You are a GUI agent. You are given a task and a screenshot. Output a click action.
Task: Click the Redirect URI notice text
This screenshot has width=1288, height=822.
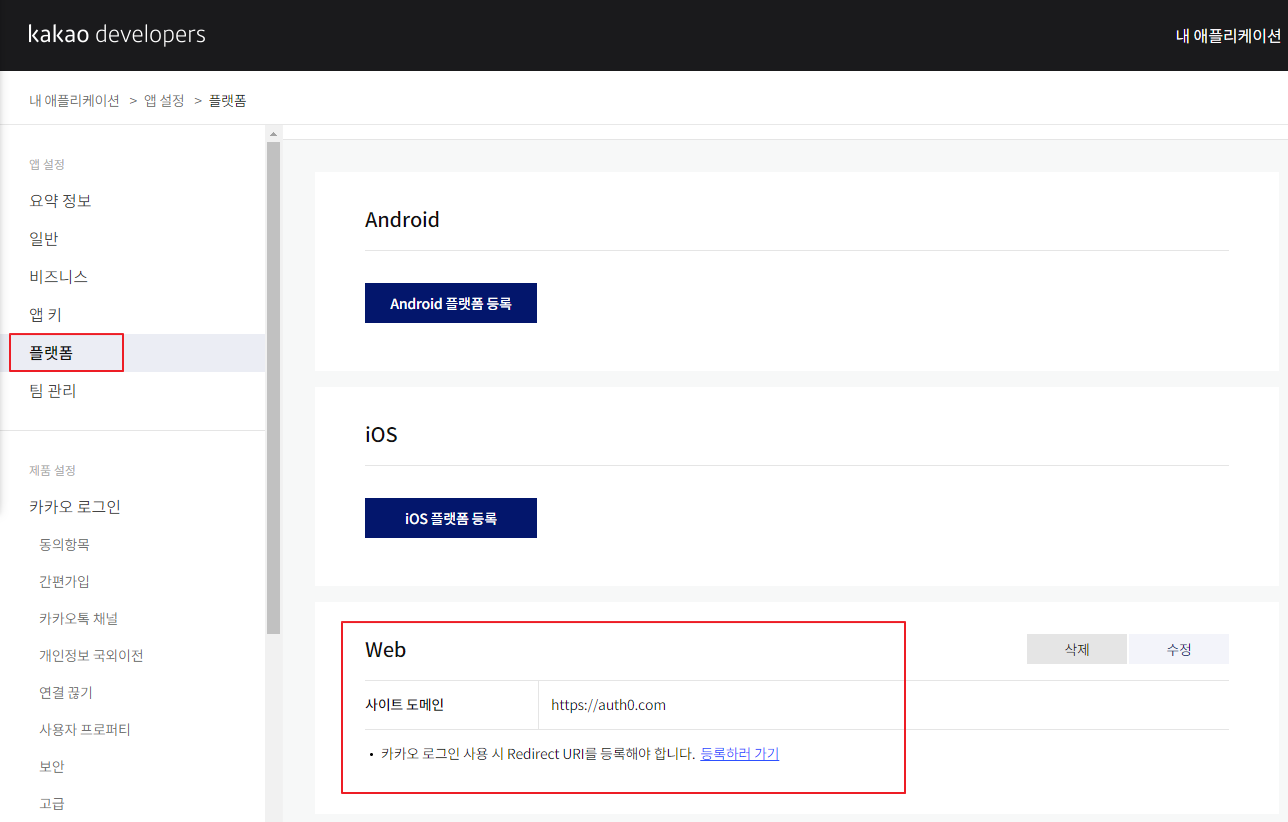point(537,754)
